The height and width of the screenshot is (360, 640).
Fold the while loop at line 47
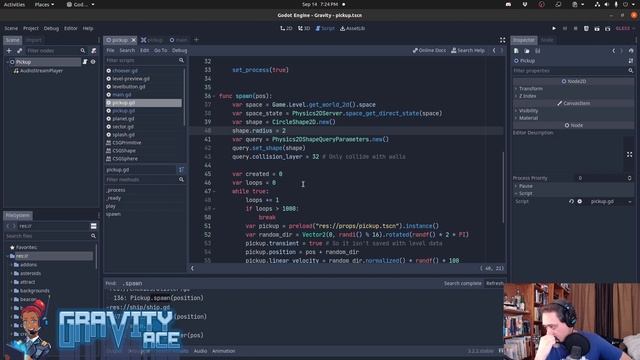point(215,191)
